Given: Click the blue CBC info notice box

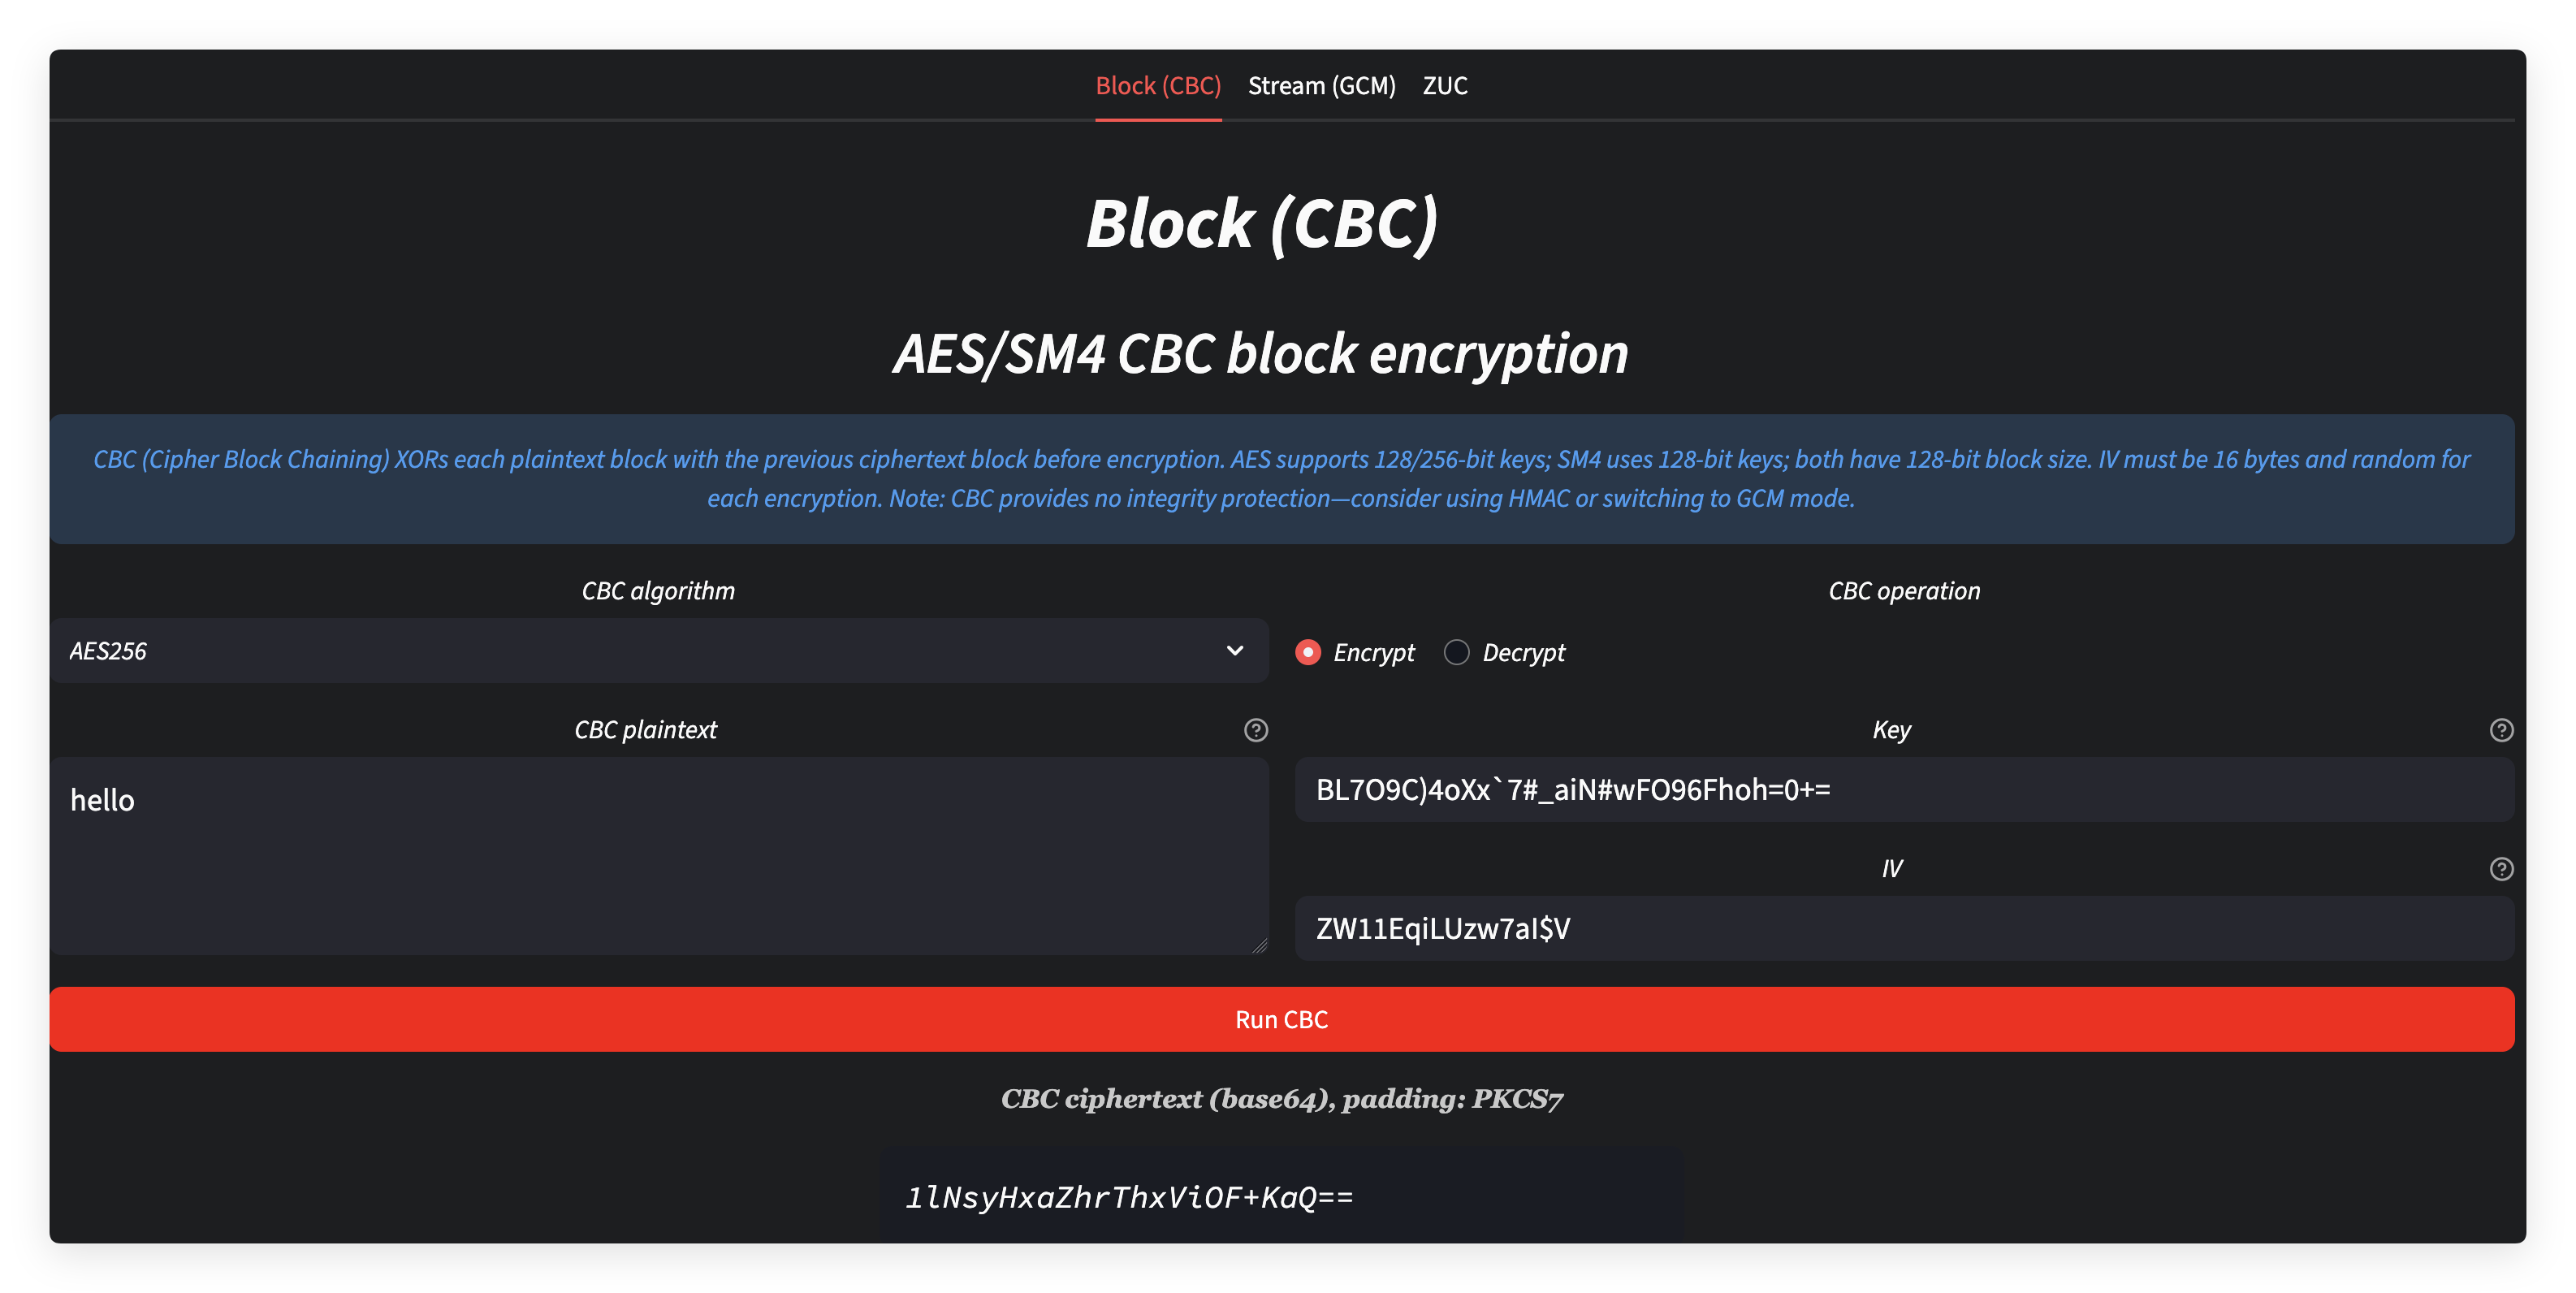Looking at the screenshot, I should tap(1281, 479).
